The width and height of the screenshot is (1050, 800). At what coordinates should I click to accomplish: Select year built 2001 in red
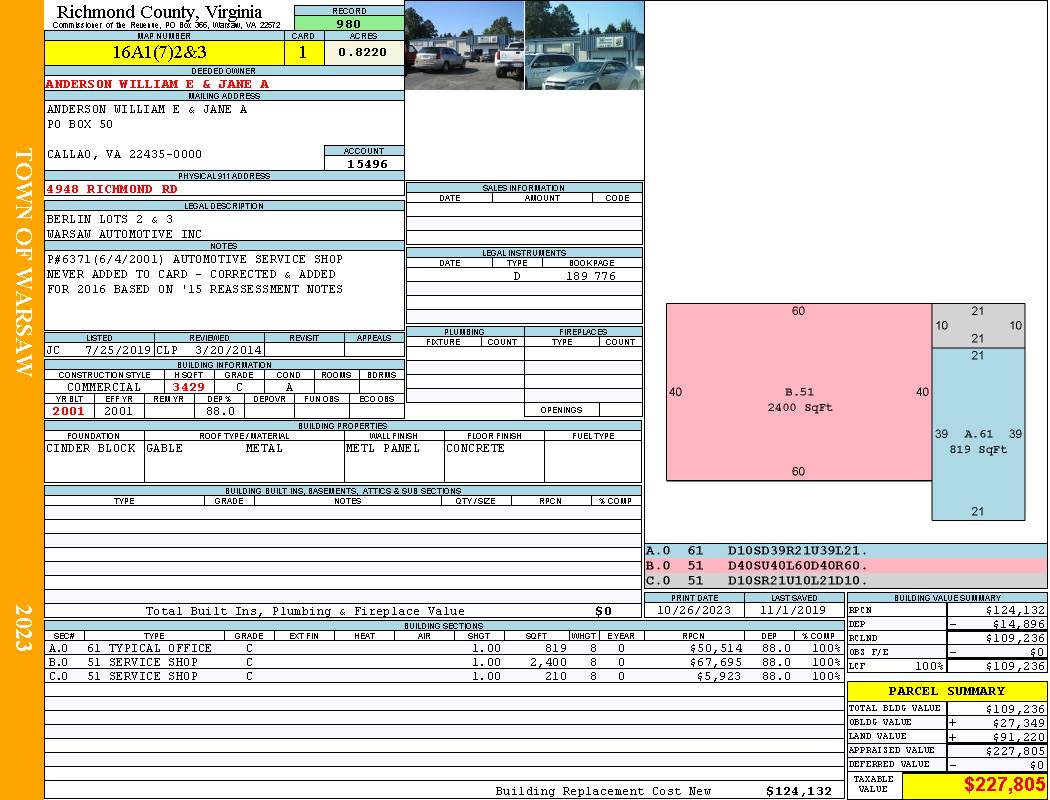coord(68,411)
